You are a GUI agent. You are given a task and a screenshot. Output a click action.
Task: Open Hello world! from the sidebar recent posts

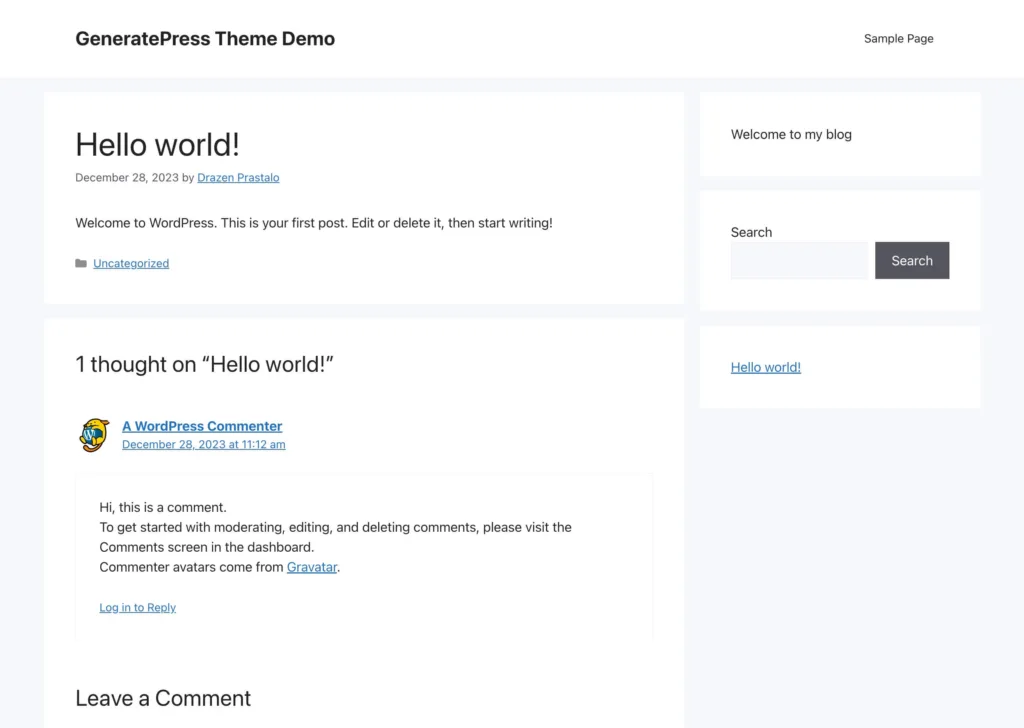pyautogui.click(x=765, y=367)
